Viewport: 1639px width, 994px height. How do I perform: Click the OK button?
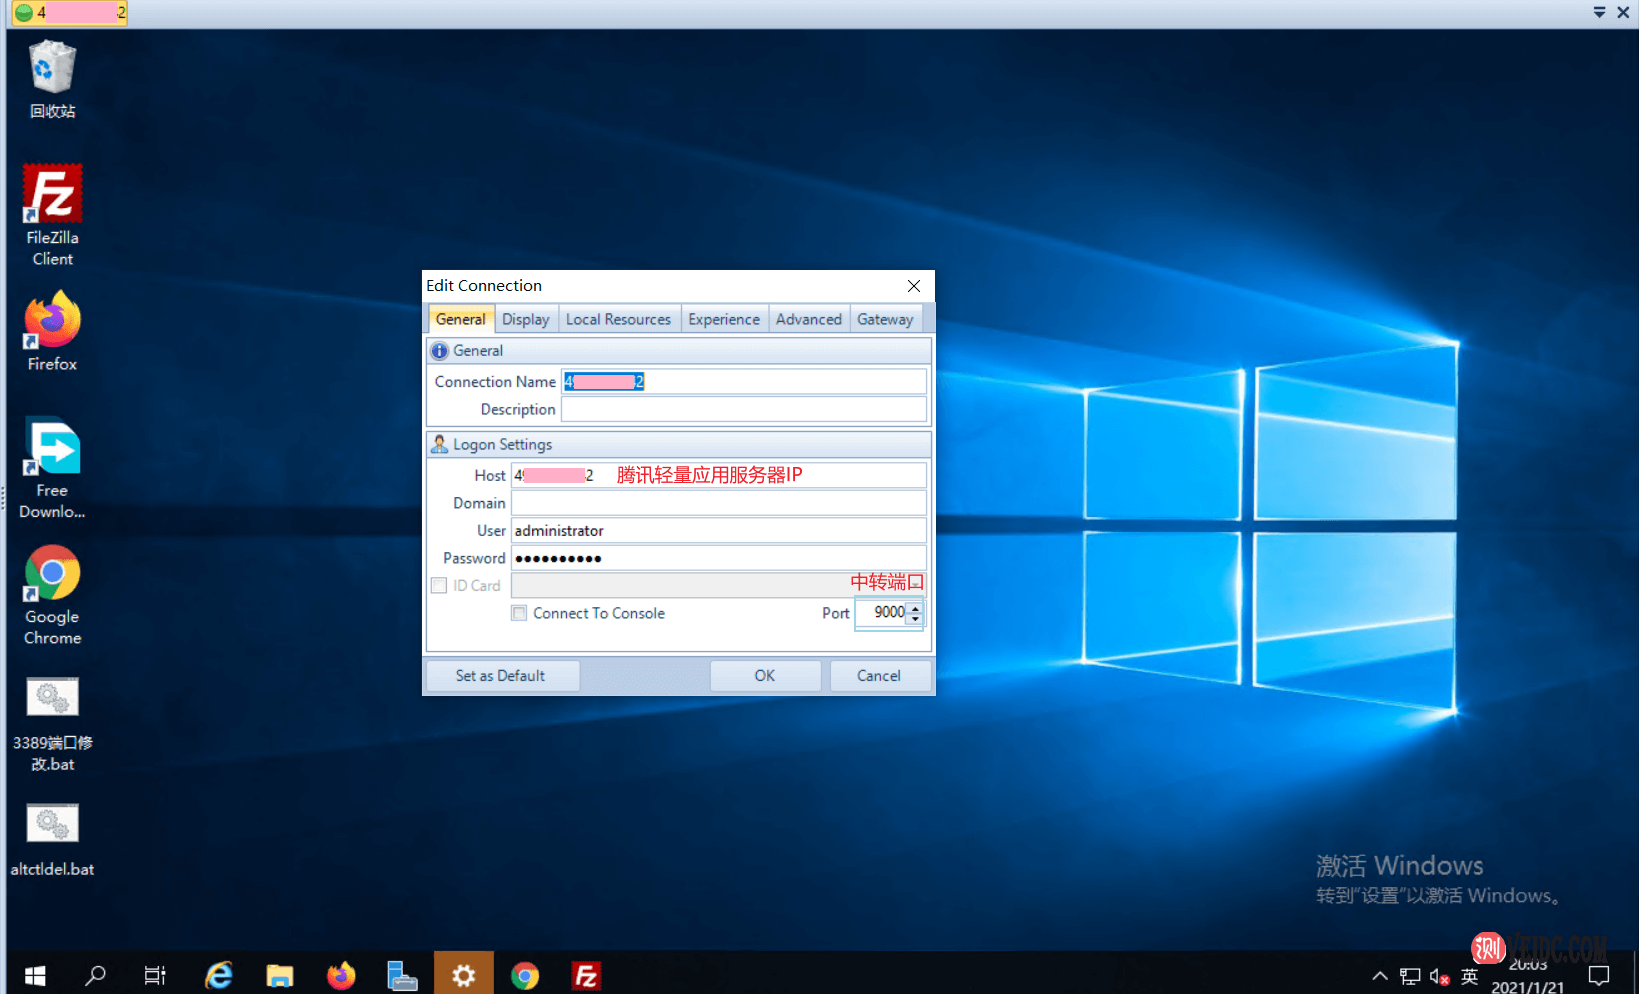(x=764, y=676)
